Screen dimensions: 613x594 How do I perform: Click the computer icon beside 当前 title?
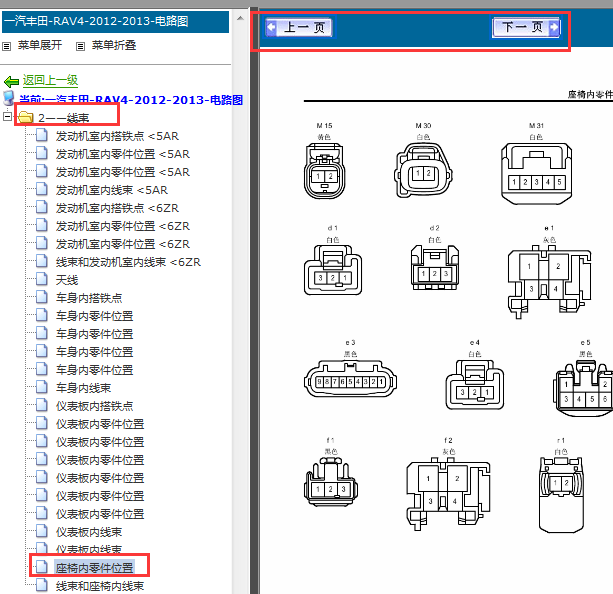pos(9,98)
